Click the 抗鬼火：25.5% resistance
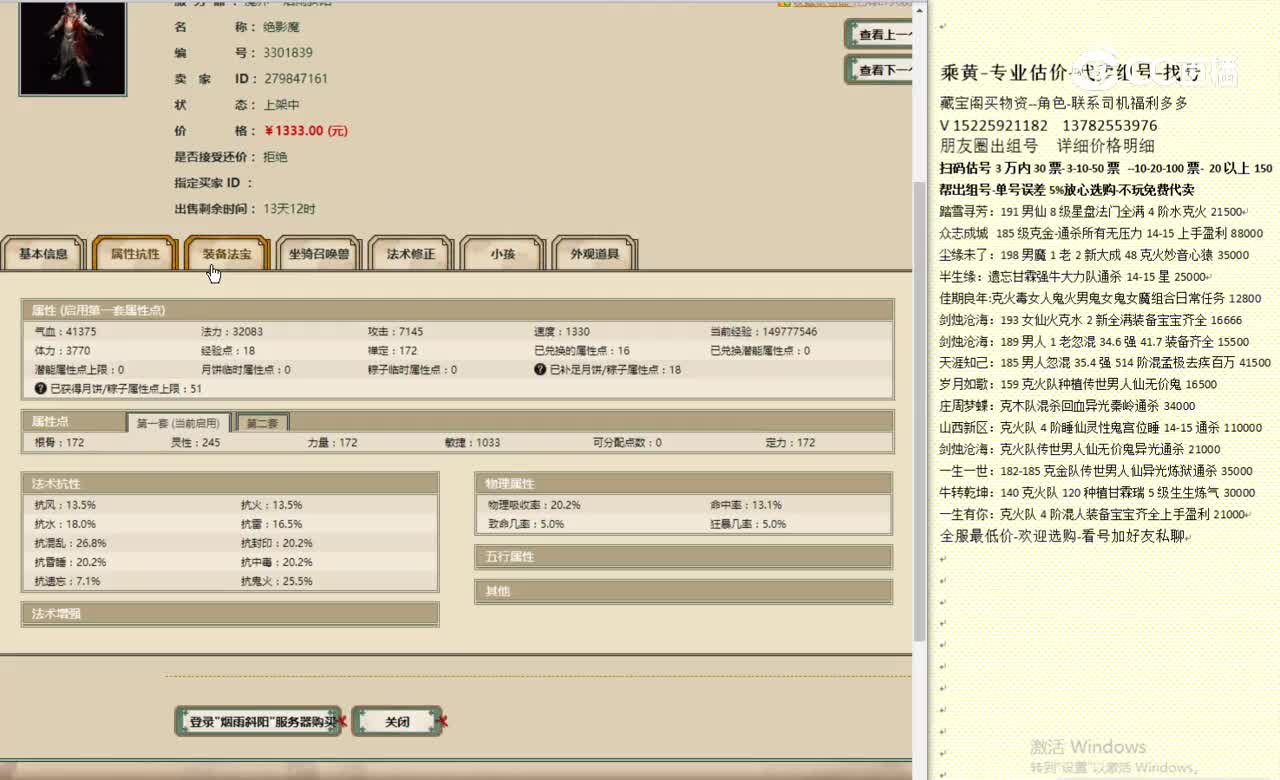This screenshot has width=1280, height=780. [277, 581]
